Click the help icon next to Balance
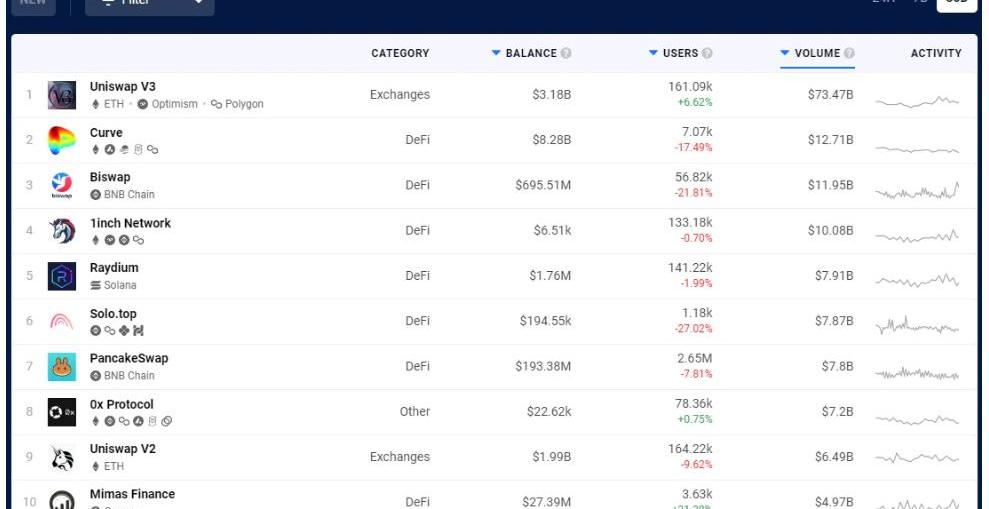 click(x=567, y=53)
